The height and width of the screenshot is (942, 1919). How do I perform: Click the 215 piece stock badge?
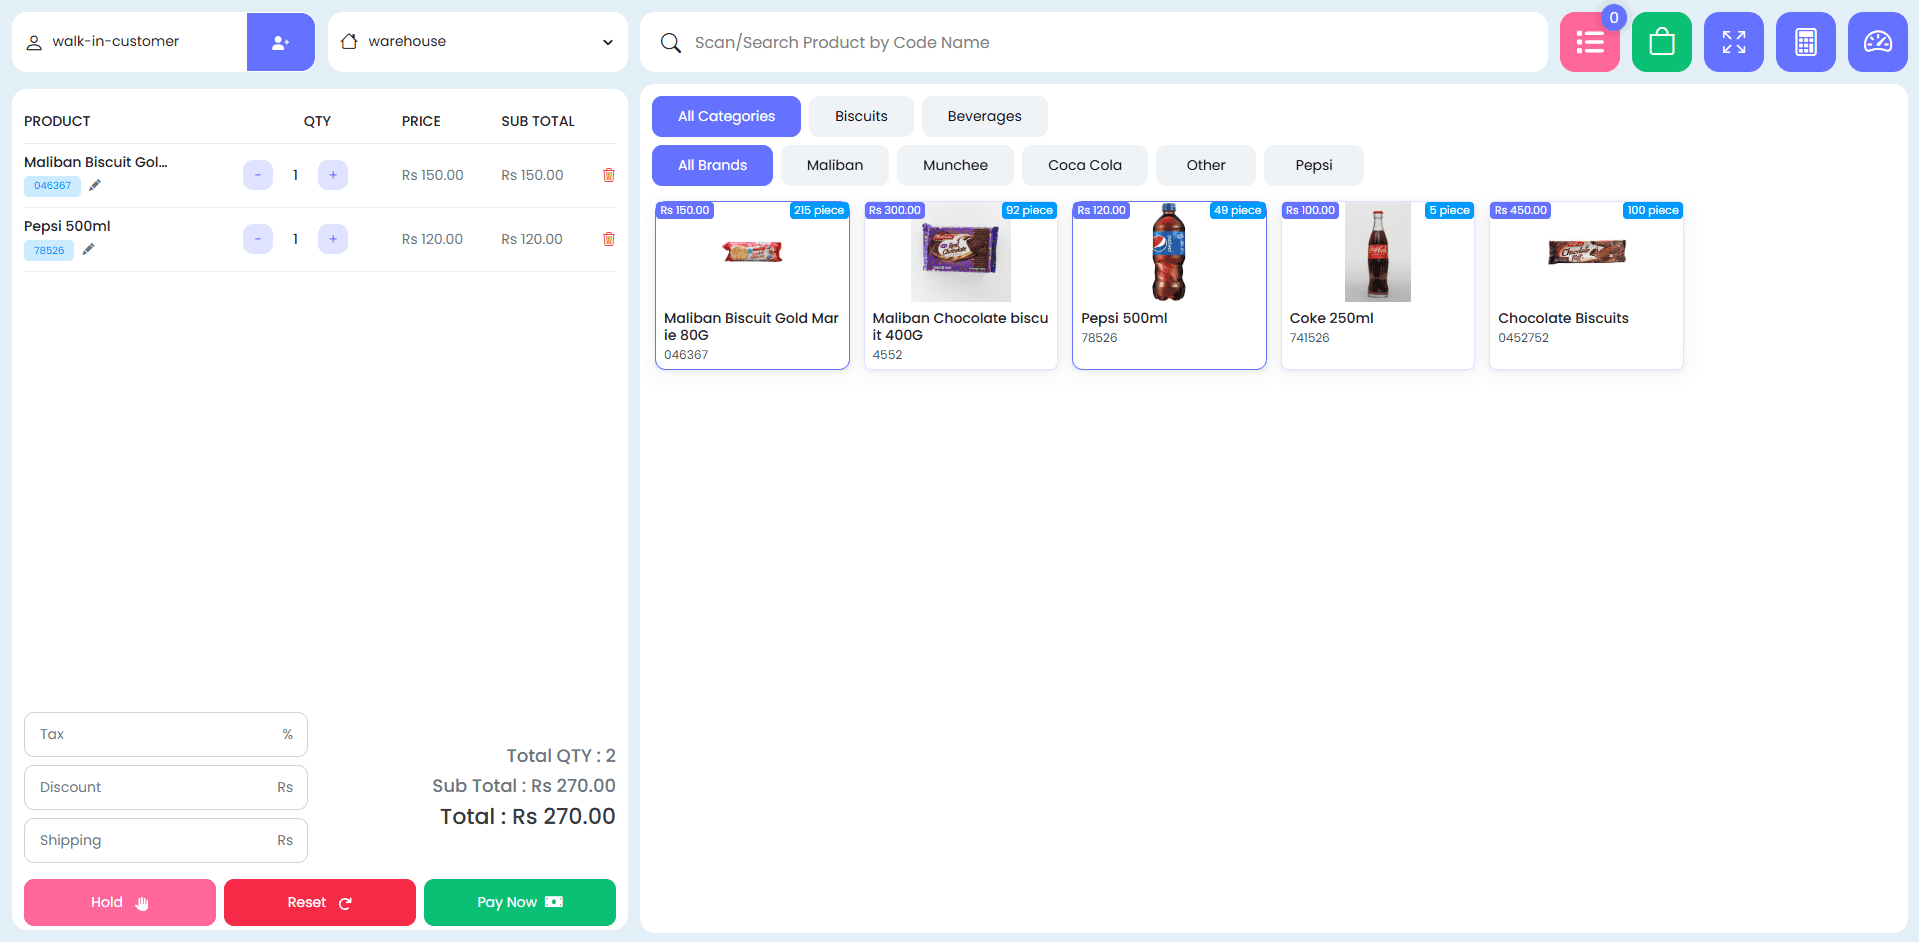coord(819,210)
